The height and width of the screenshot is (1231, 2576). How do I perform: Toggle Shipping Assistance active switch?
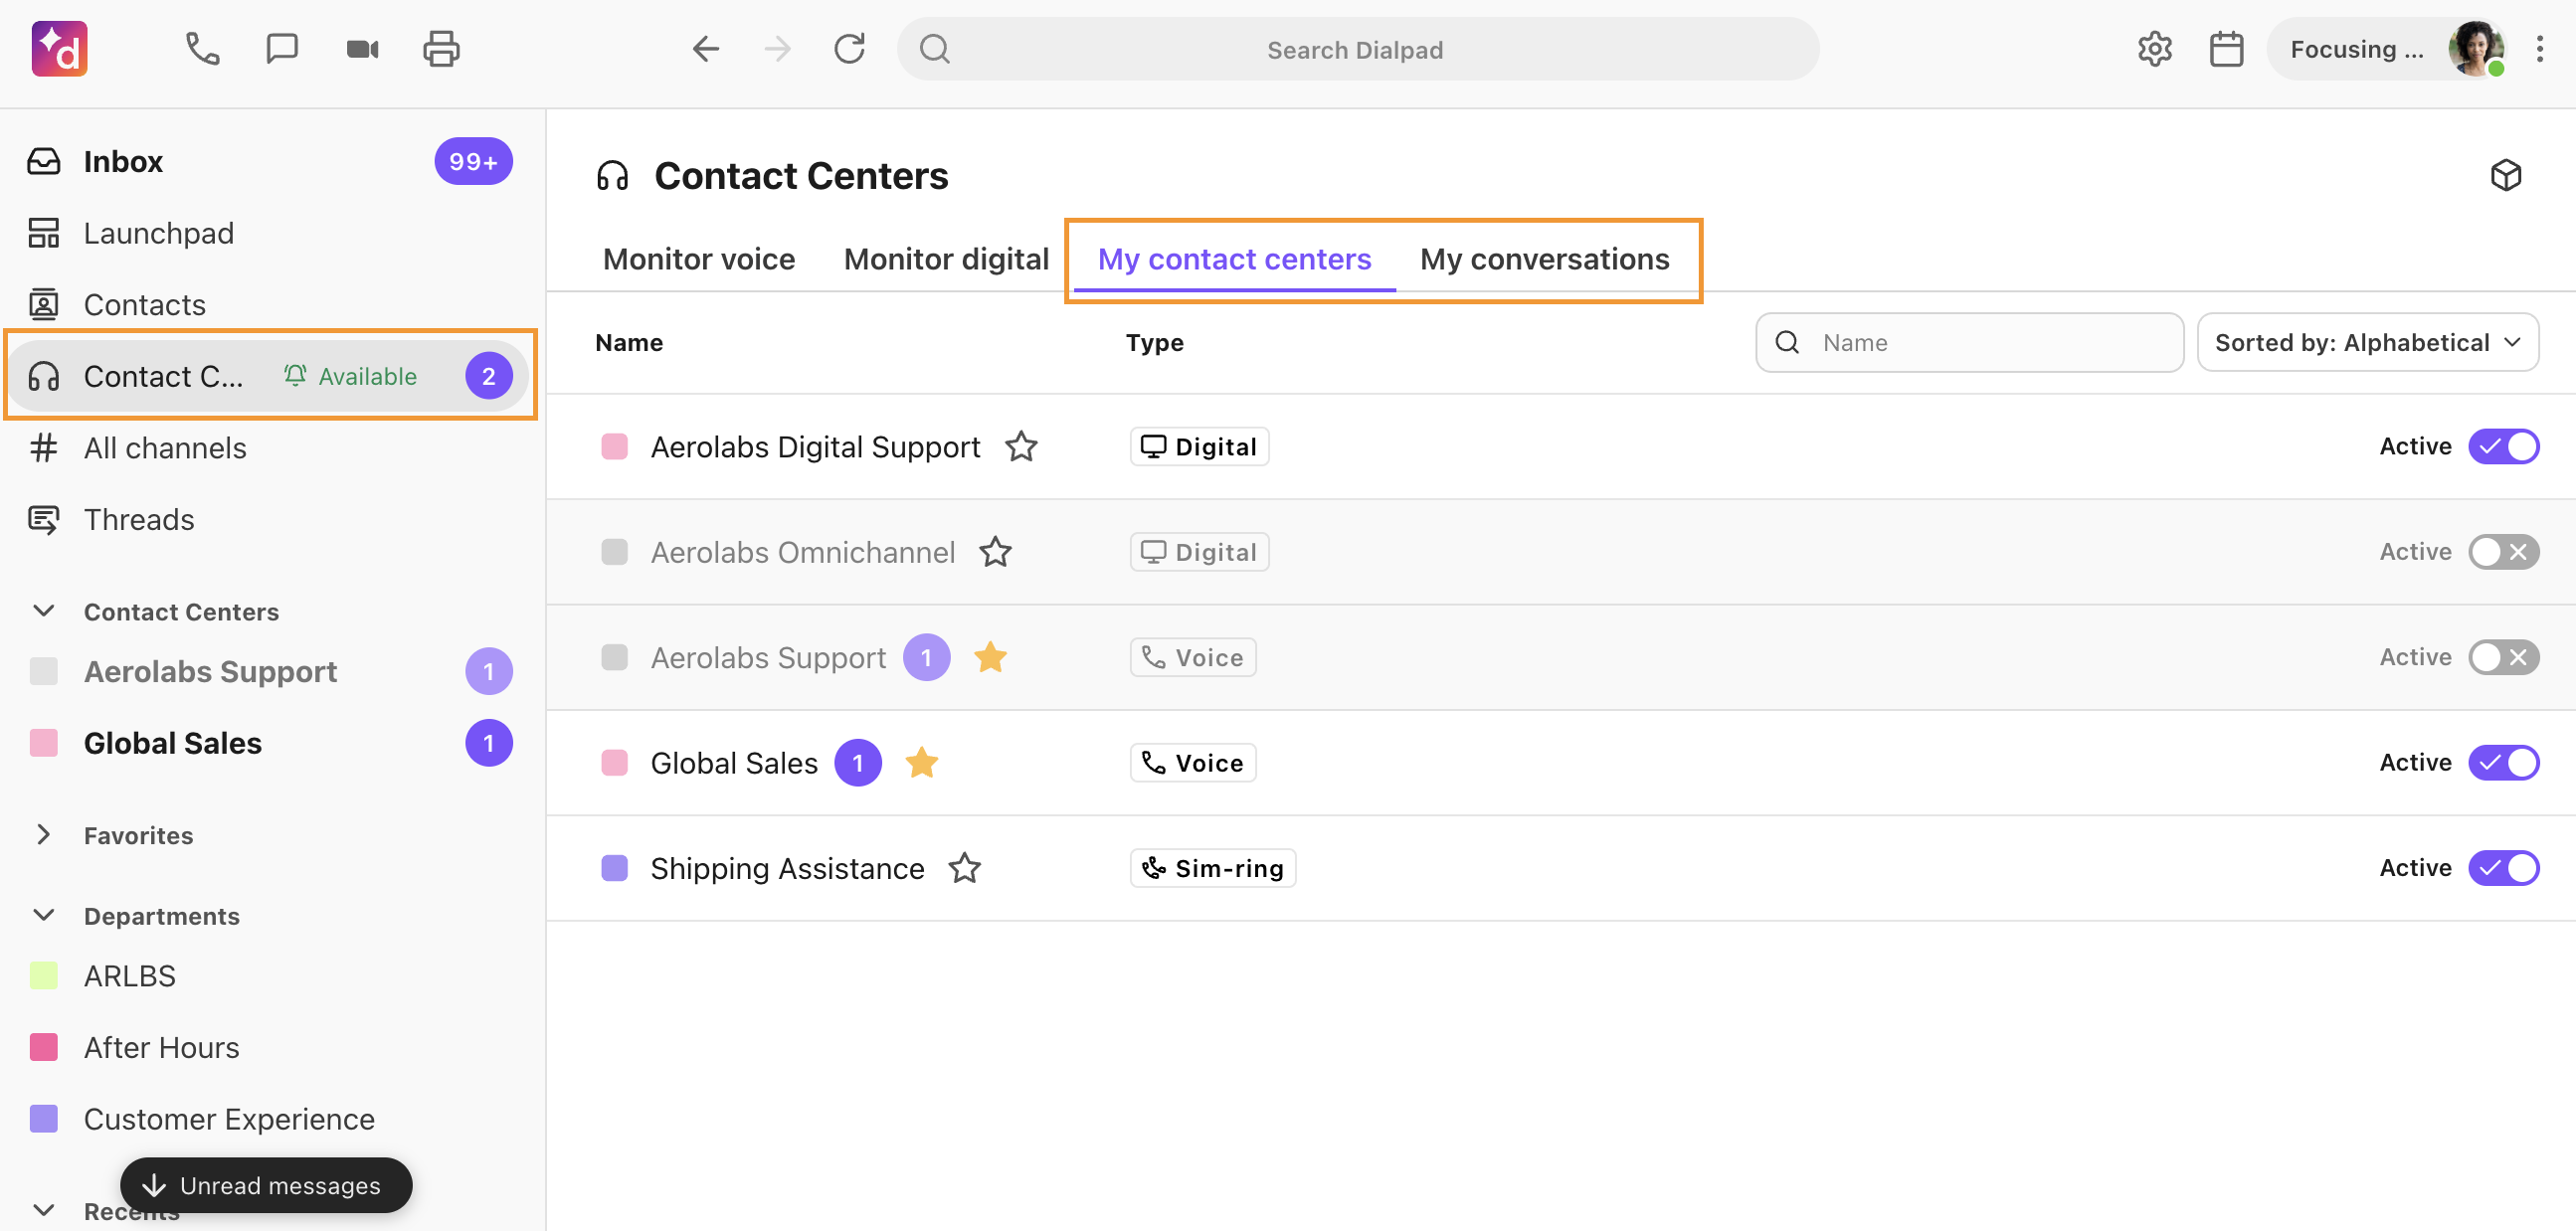click(x=2503, y=868)
